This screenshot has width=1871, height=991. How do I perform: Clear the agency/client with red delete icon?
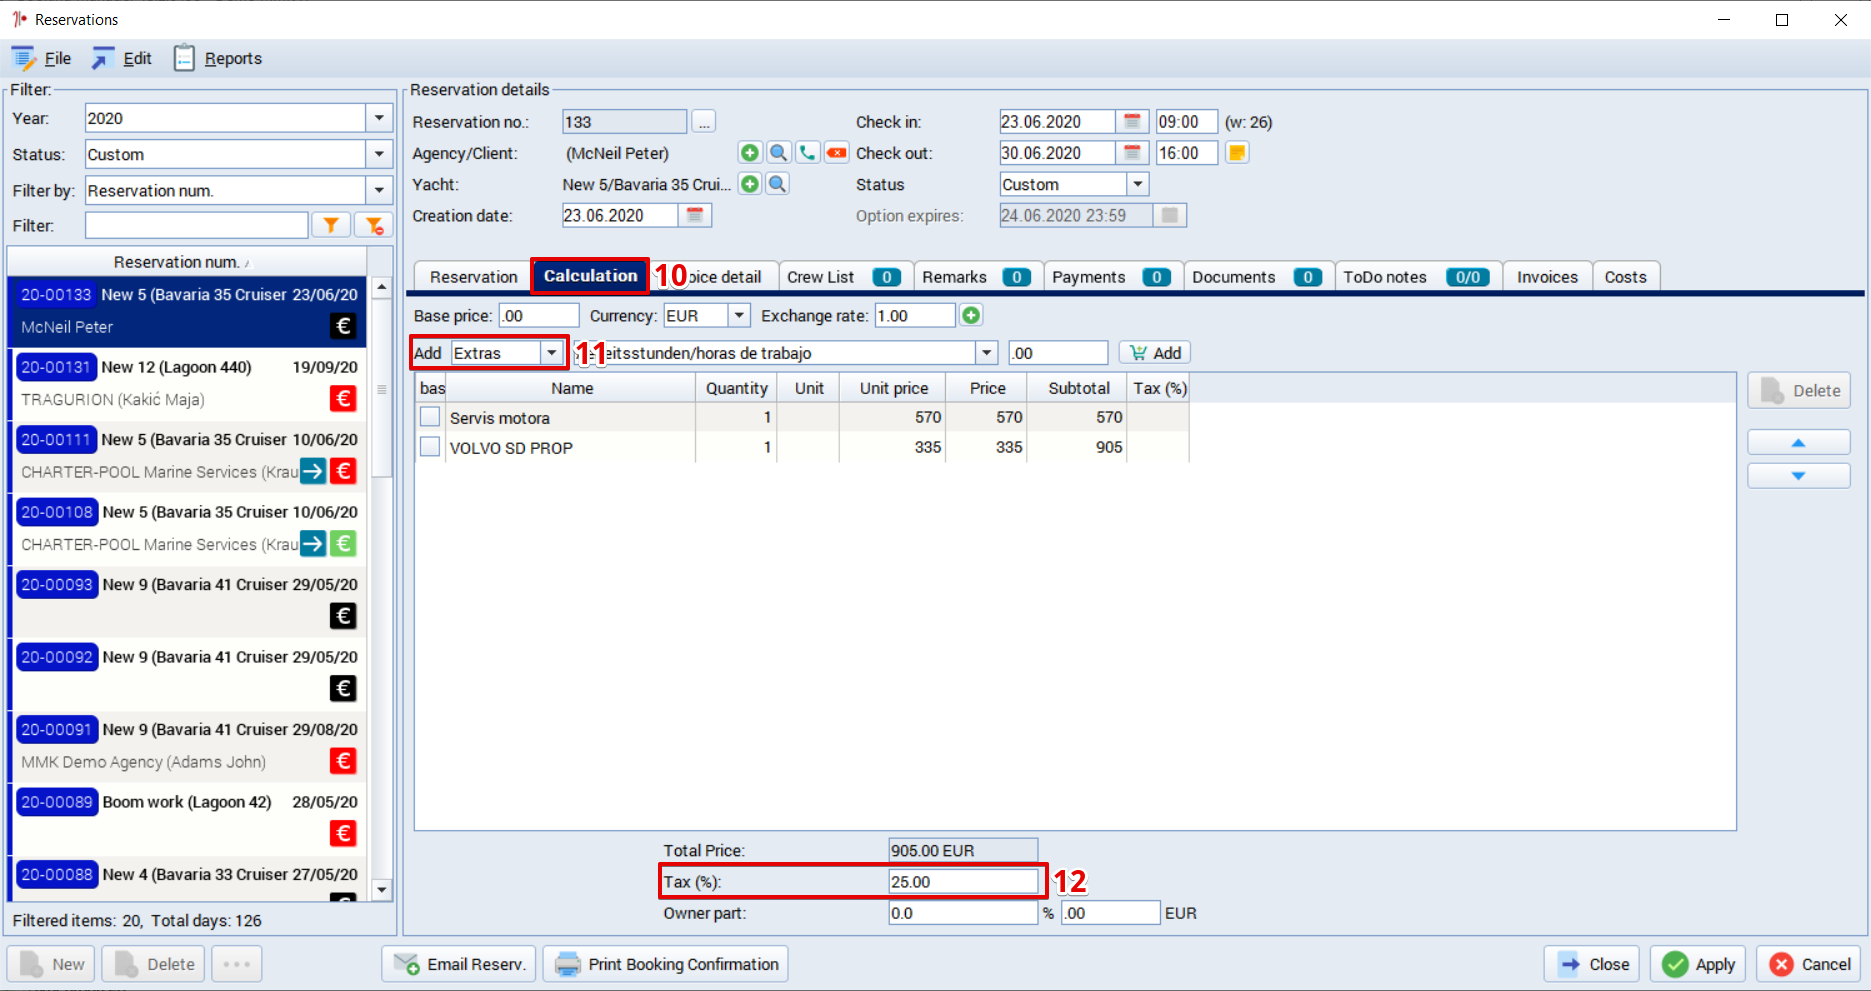point(836,153)
